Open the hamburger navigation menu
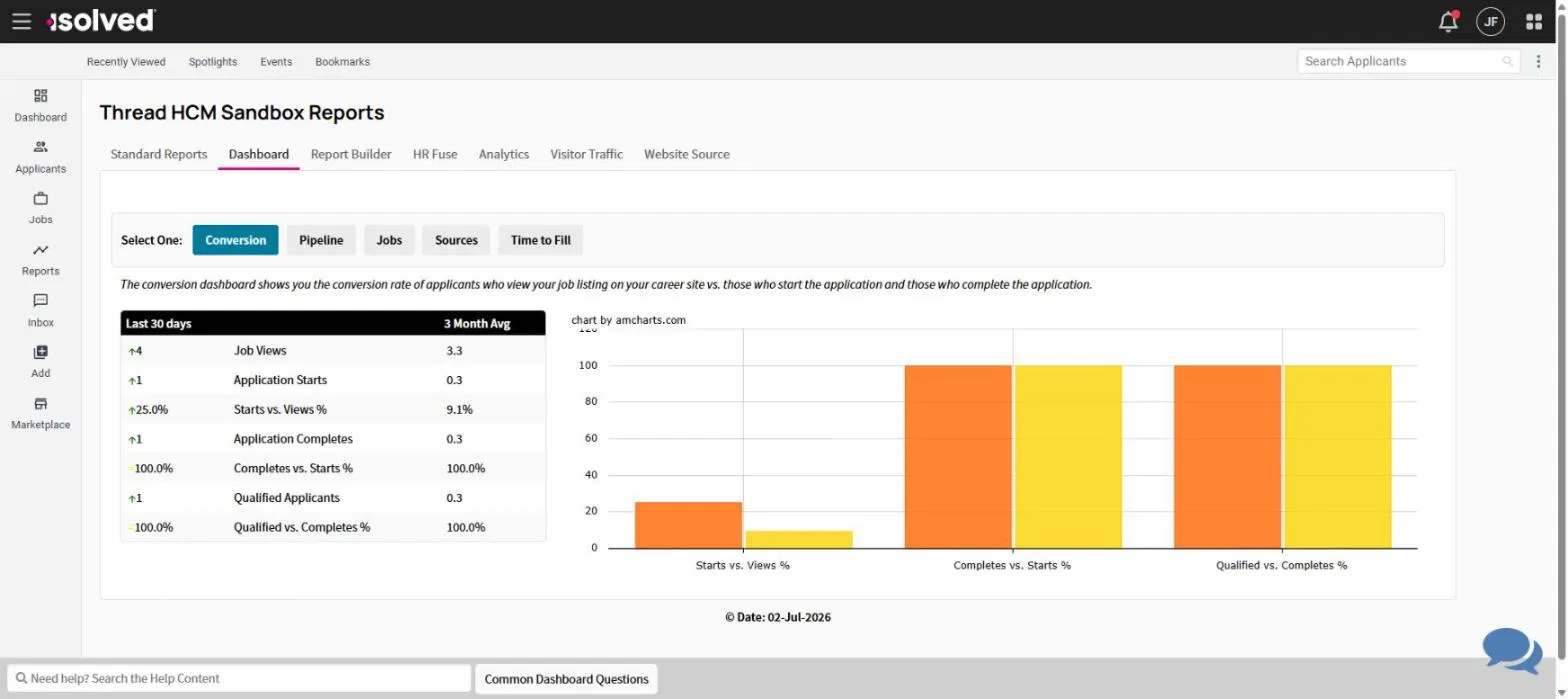Viewport: 1568px width, 699px height. tap(21, 21)
